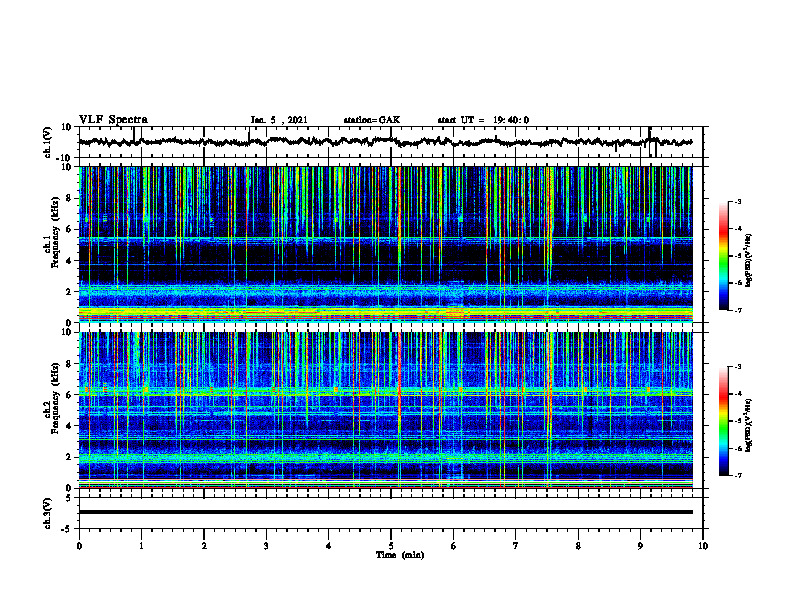Click the "6" tick on Time axis
This screenshot has height=612, width=792.
point(453,546)
